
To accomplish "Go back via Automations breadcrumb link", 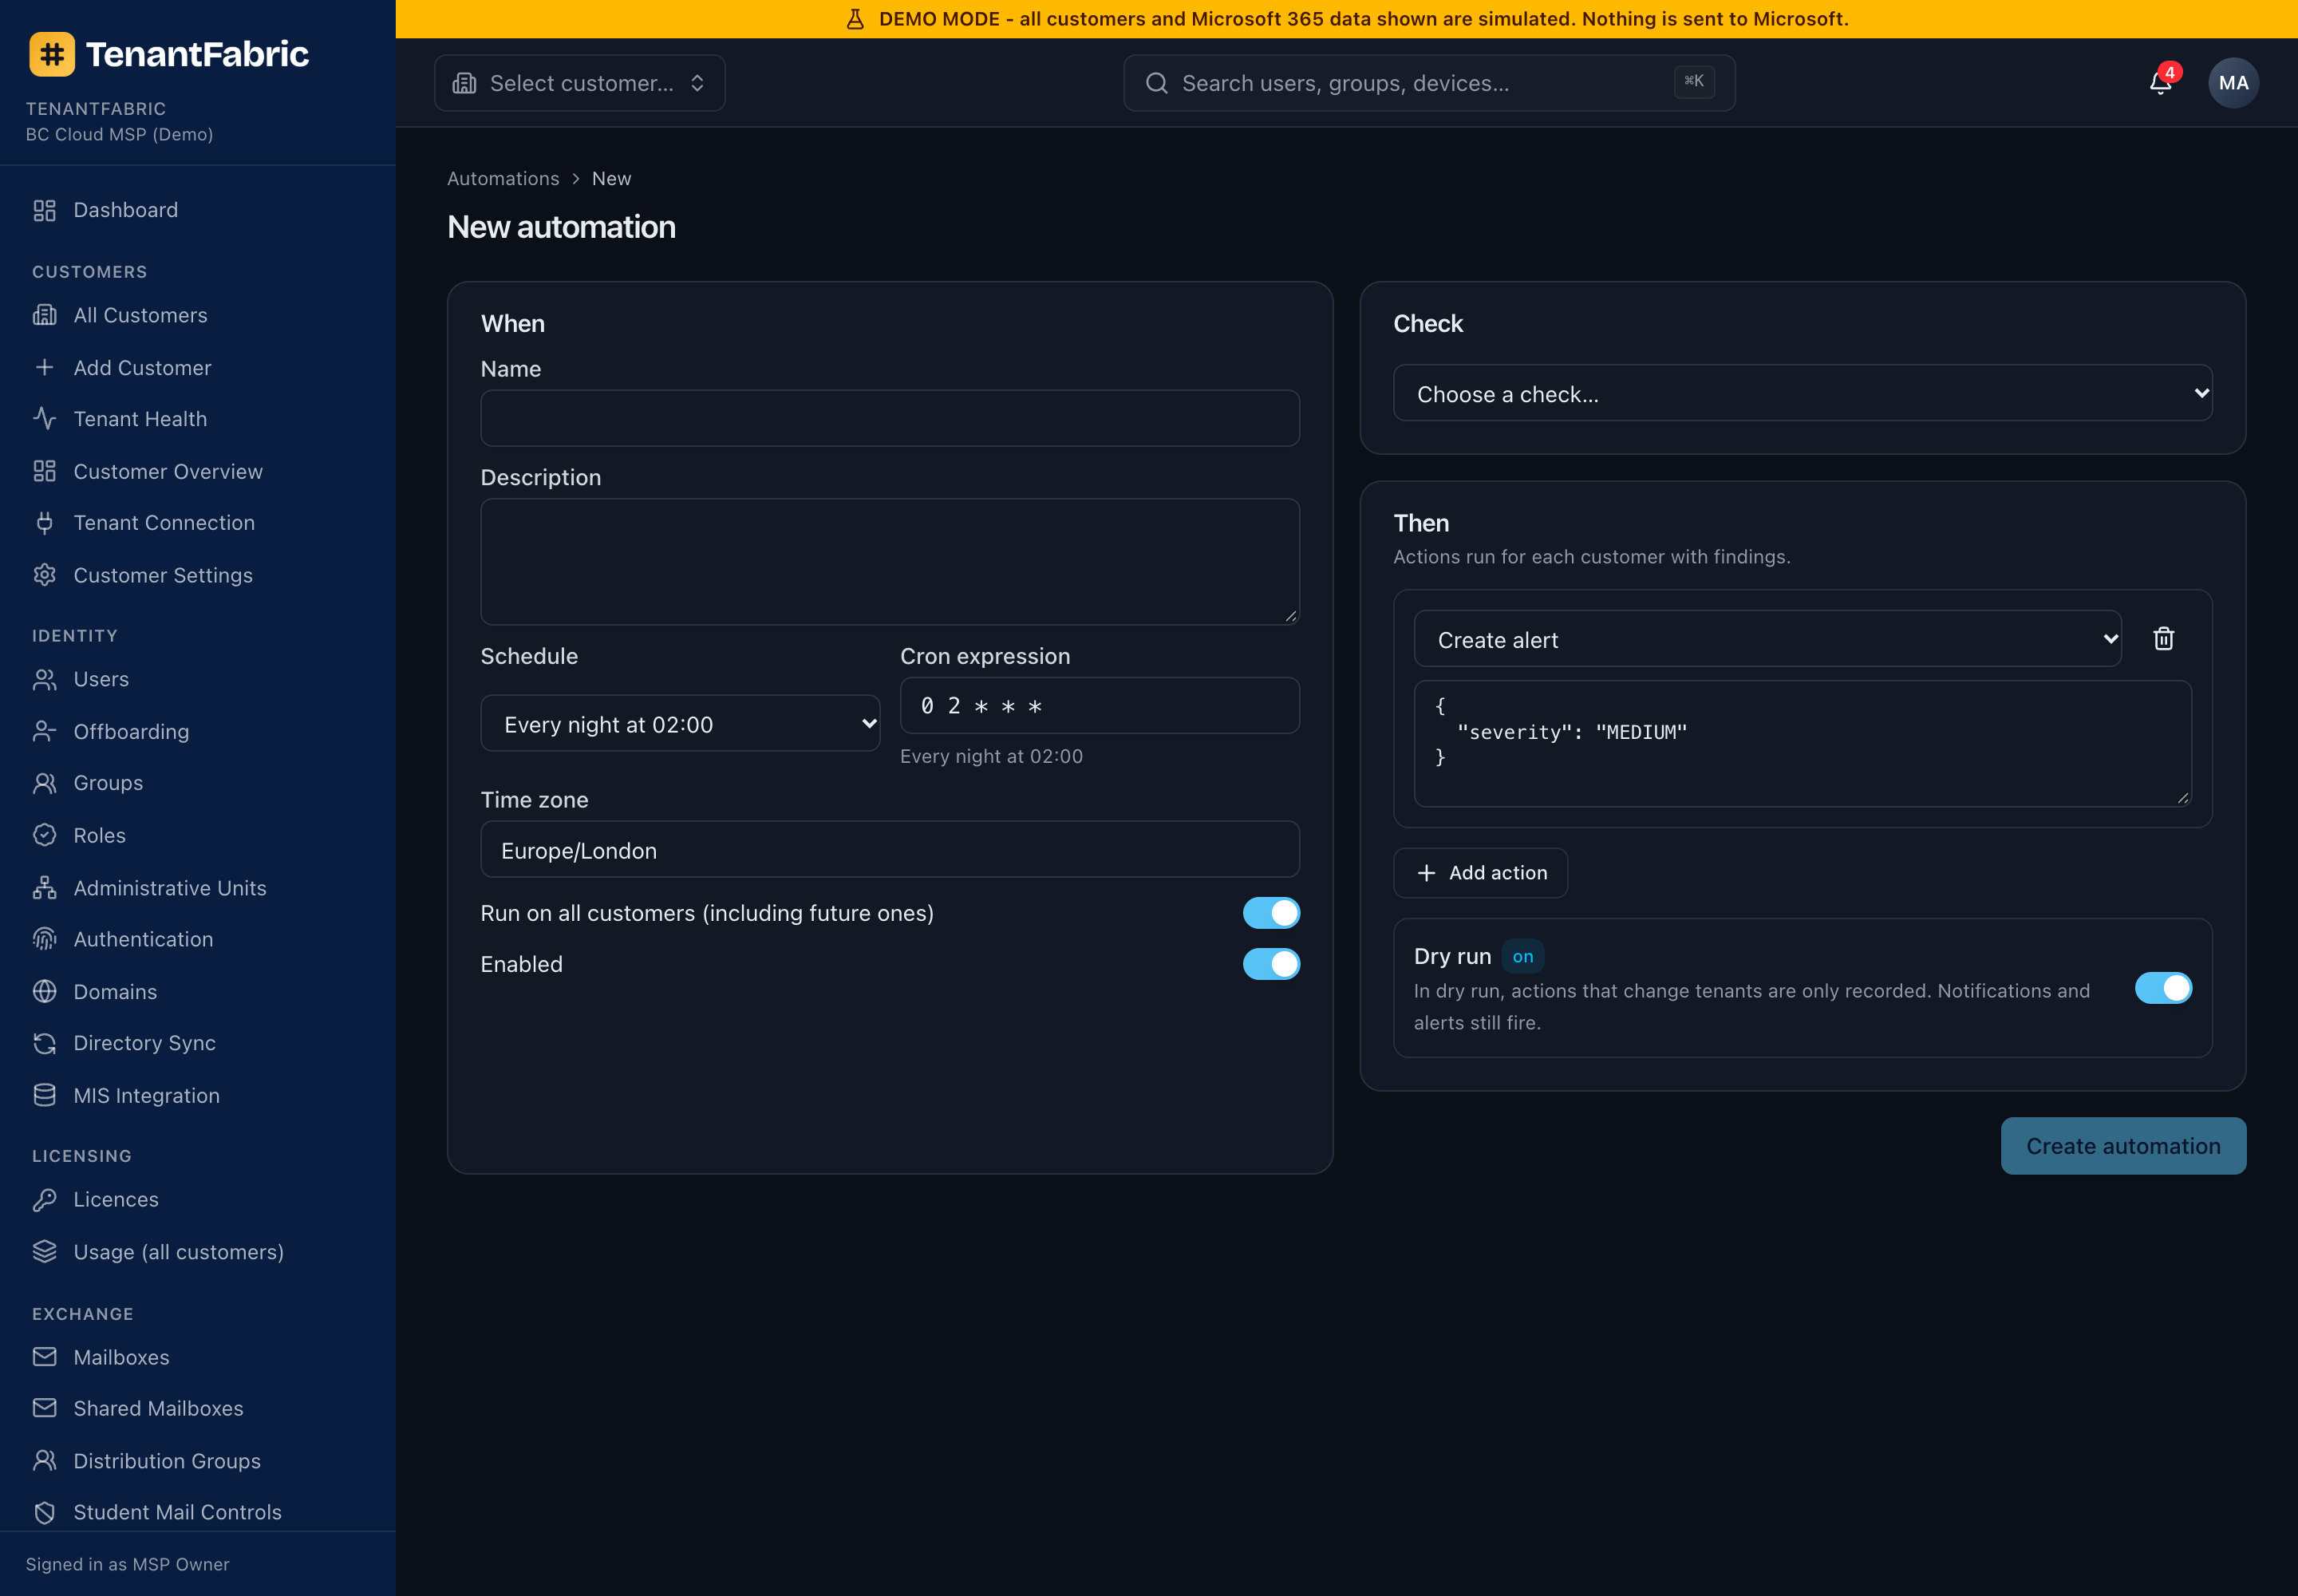I will click(503, 178).
